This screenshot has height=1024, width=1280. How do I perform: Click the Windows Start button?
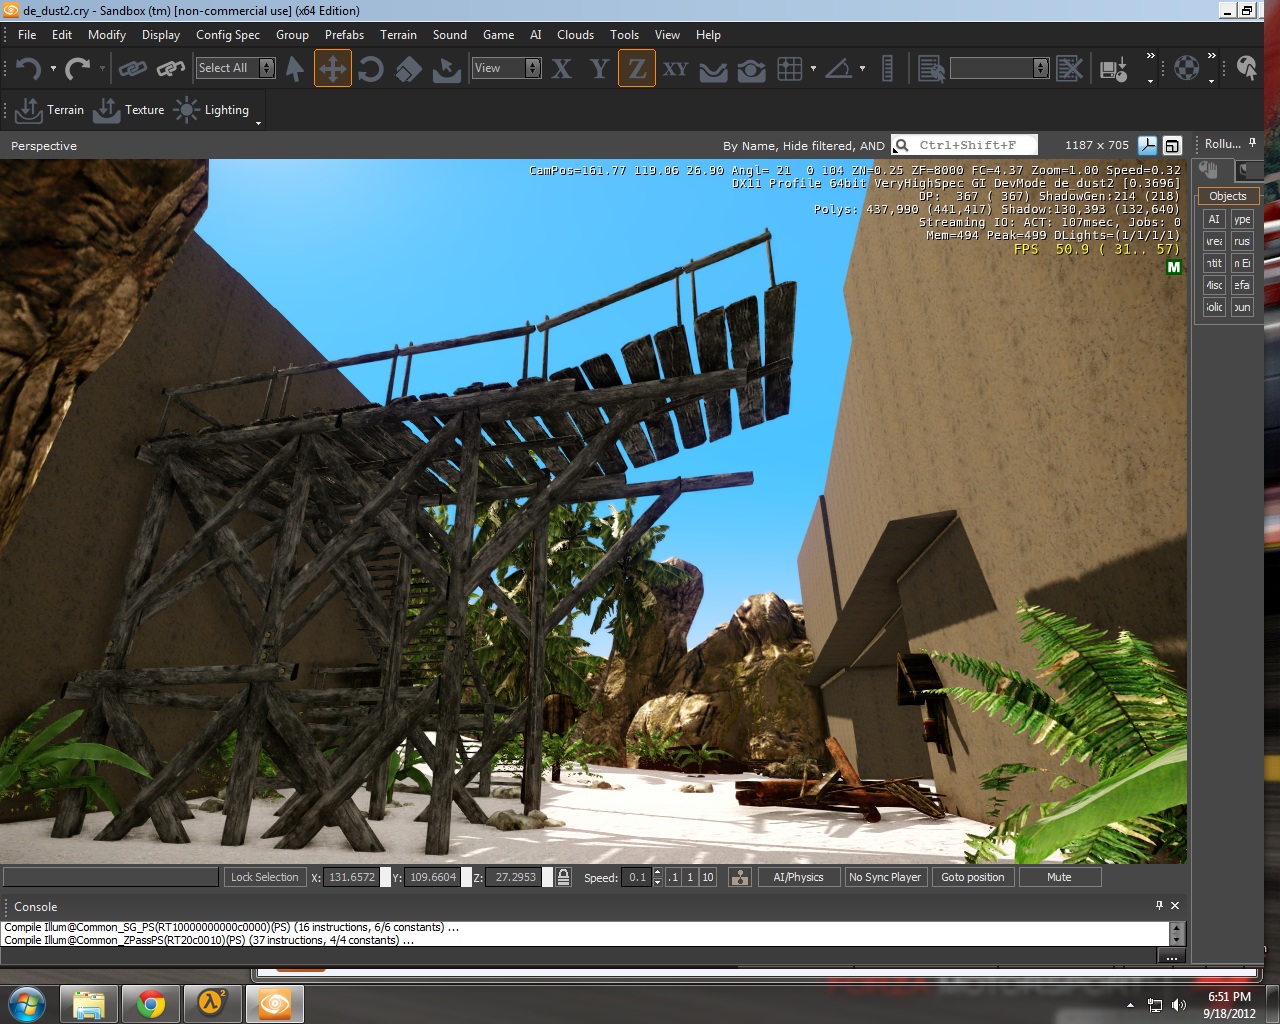tap(27, 1003)
